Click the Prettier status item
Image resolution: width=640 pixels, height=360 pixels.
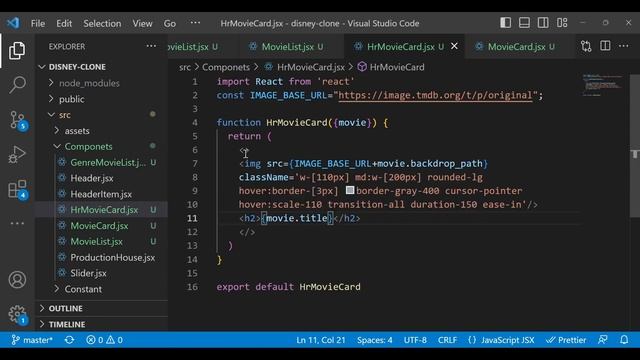click(x=566, y=340)
